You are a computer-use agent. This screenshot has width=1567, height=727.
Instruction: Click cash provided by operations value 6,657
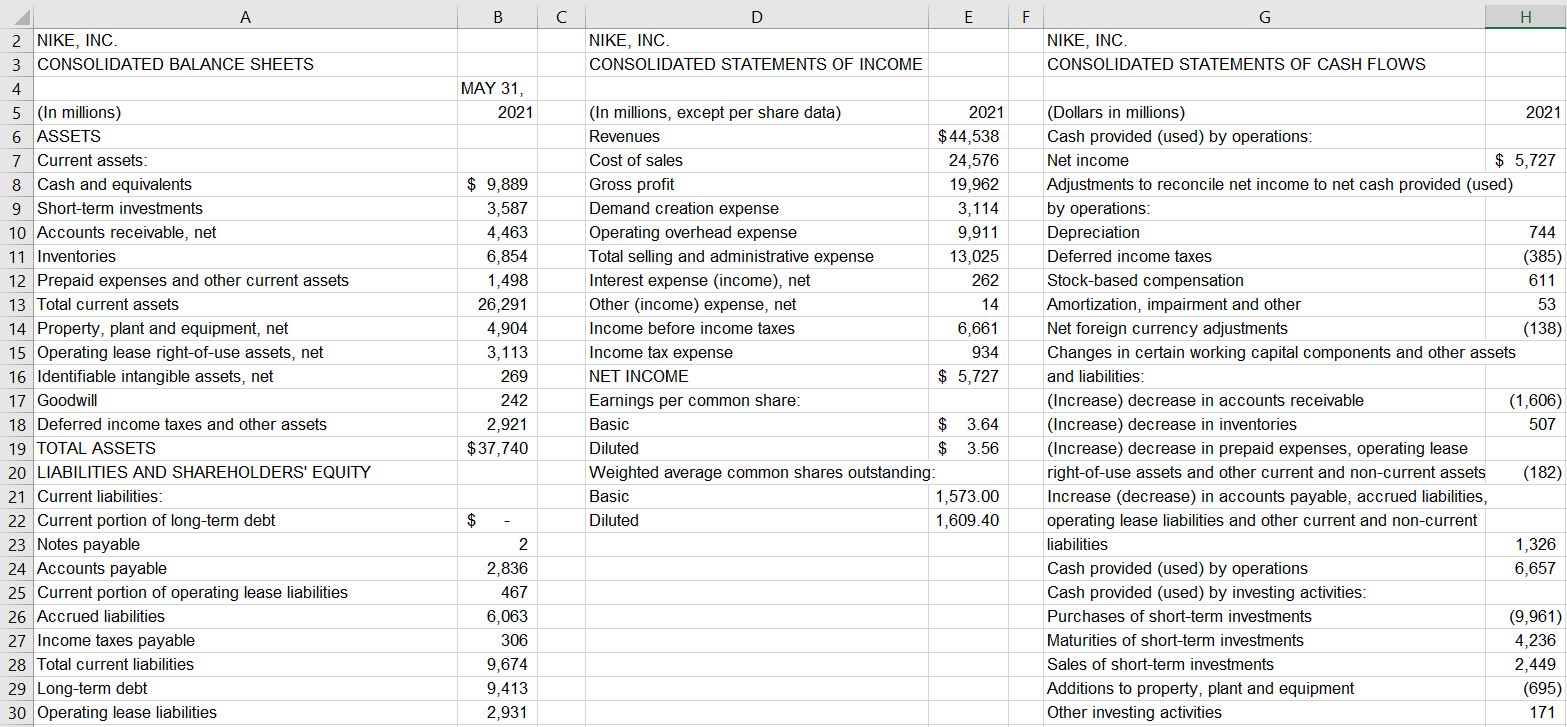(x=1525, y=568)
